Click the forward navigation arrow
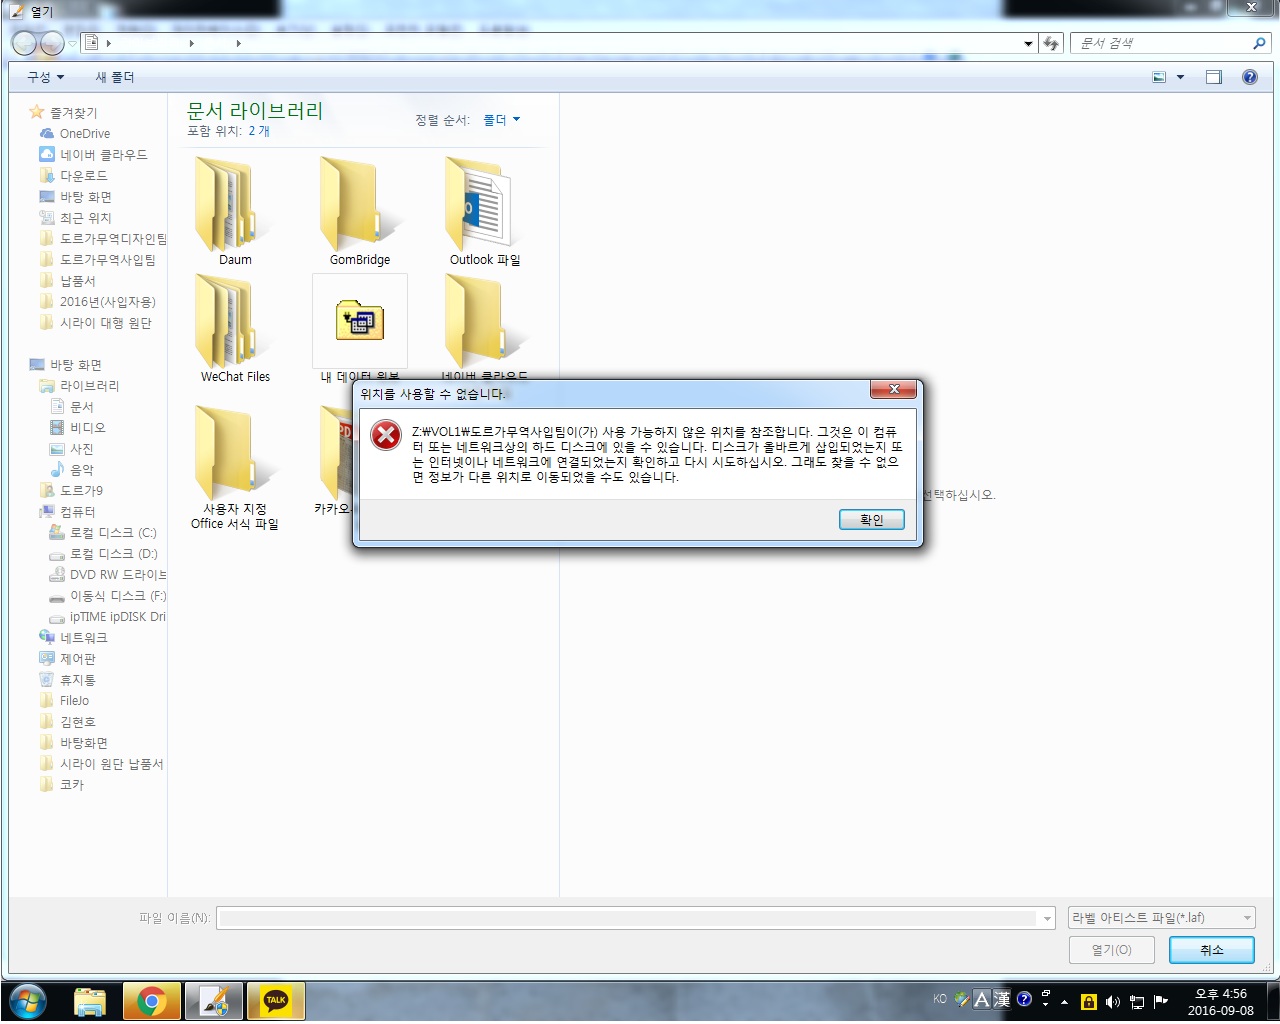The width and height of the screenshot is (1280, 1024). (52, 43)
